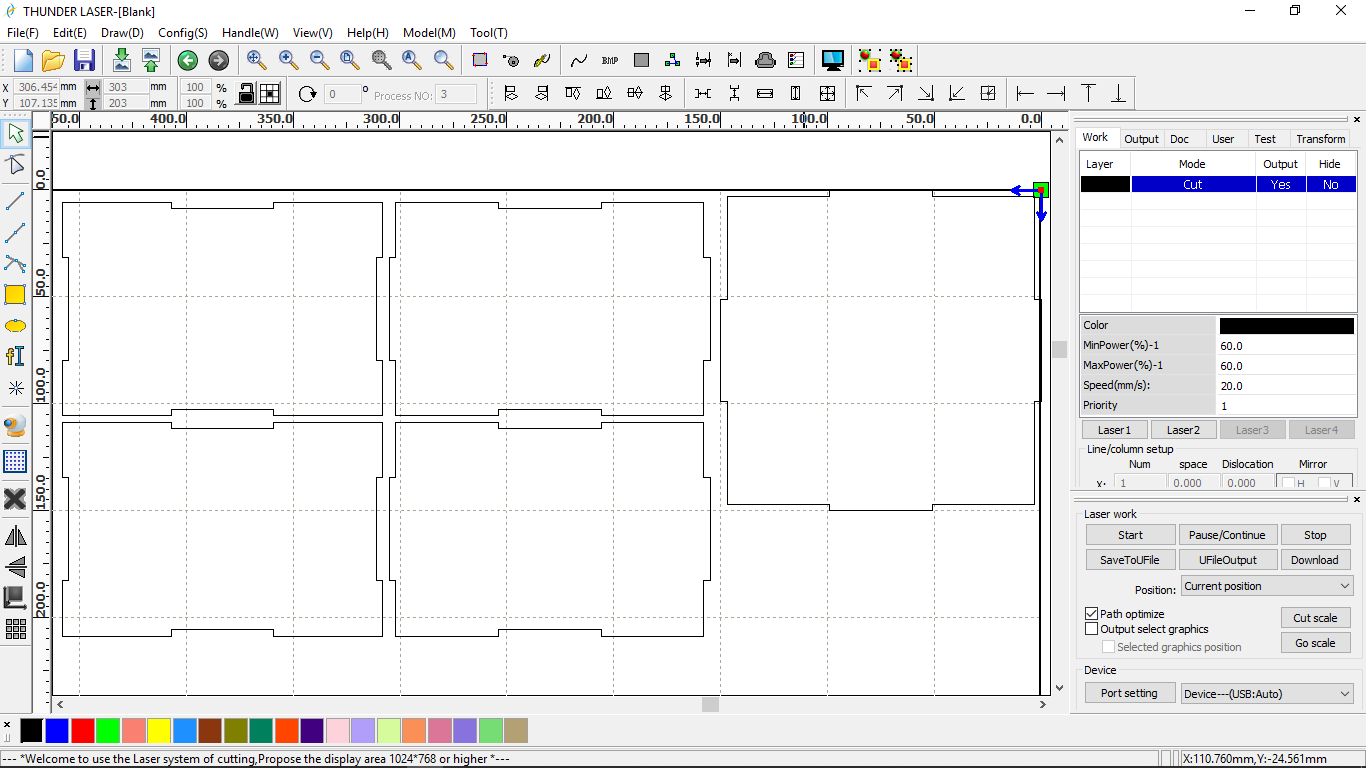
Task: Click the Zoom Out magnifier icon
Action: click(319, 60)
